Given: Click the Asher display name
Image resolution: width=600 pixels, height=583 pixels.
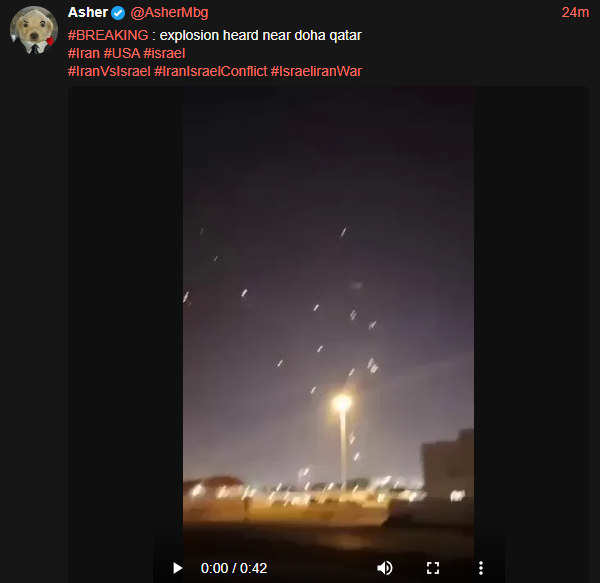Looking at the screenshot, I should 88,12.
